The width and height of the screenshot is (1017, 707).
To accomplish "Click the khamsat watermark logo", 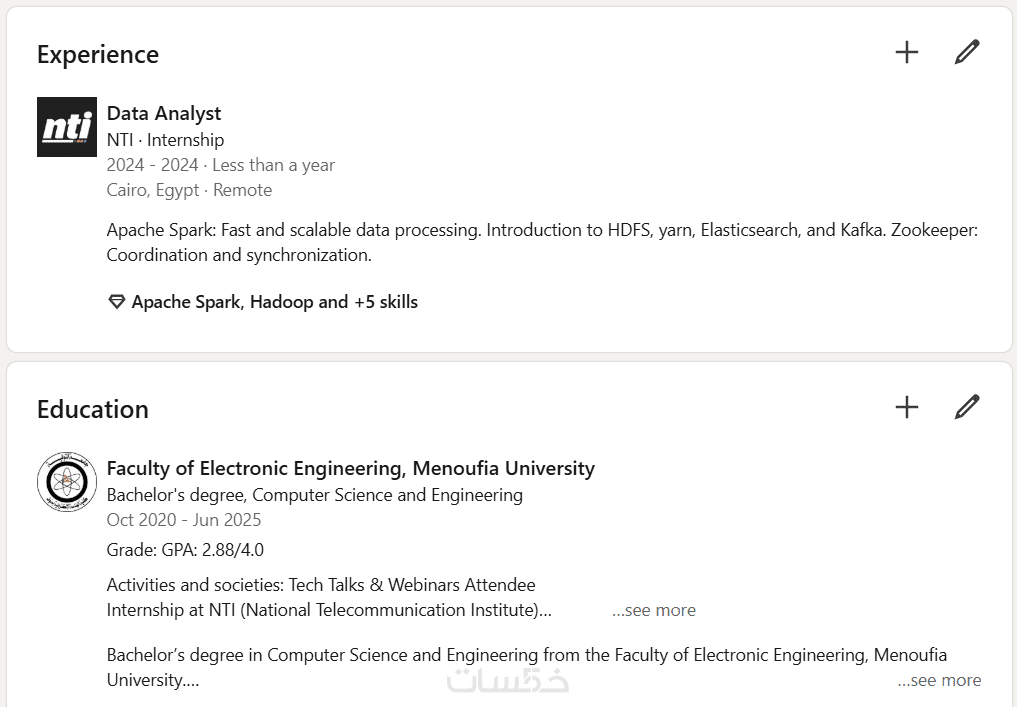I will (507, 680).
